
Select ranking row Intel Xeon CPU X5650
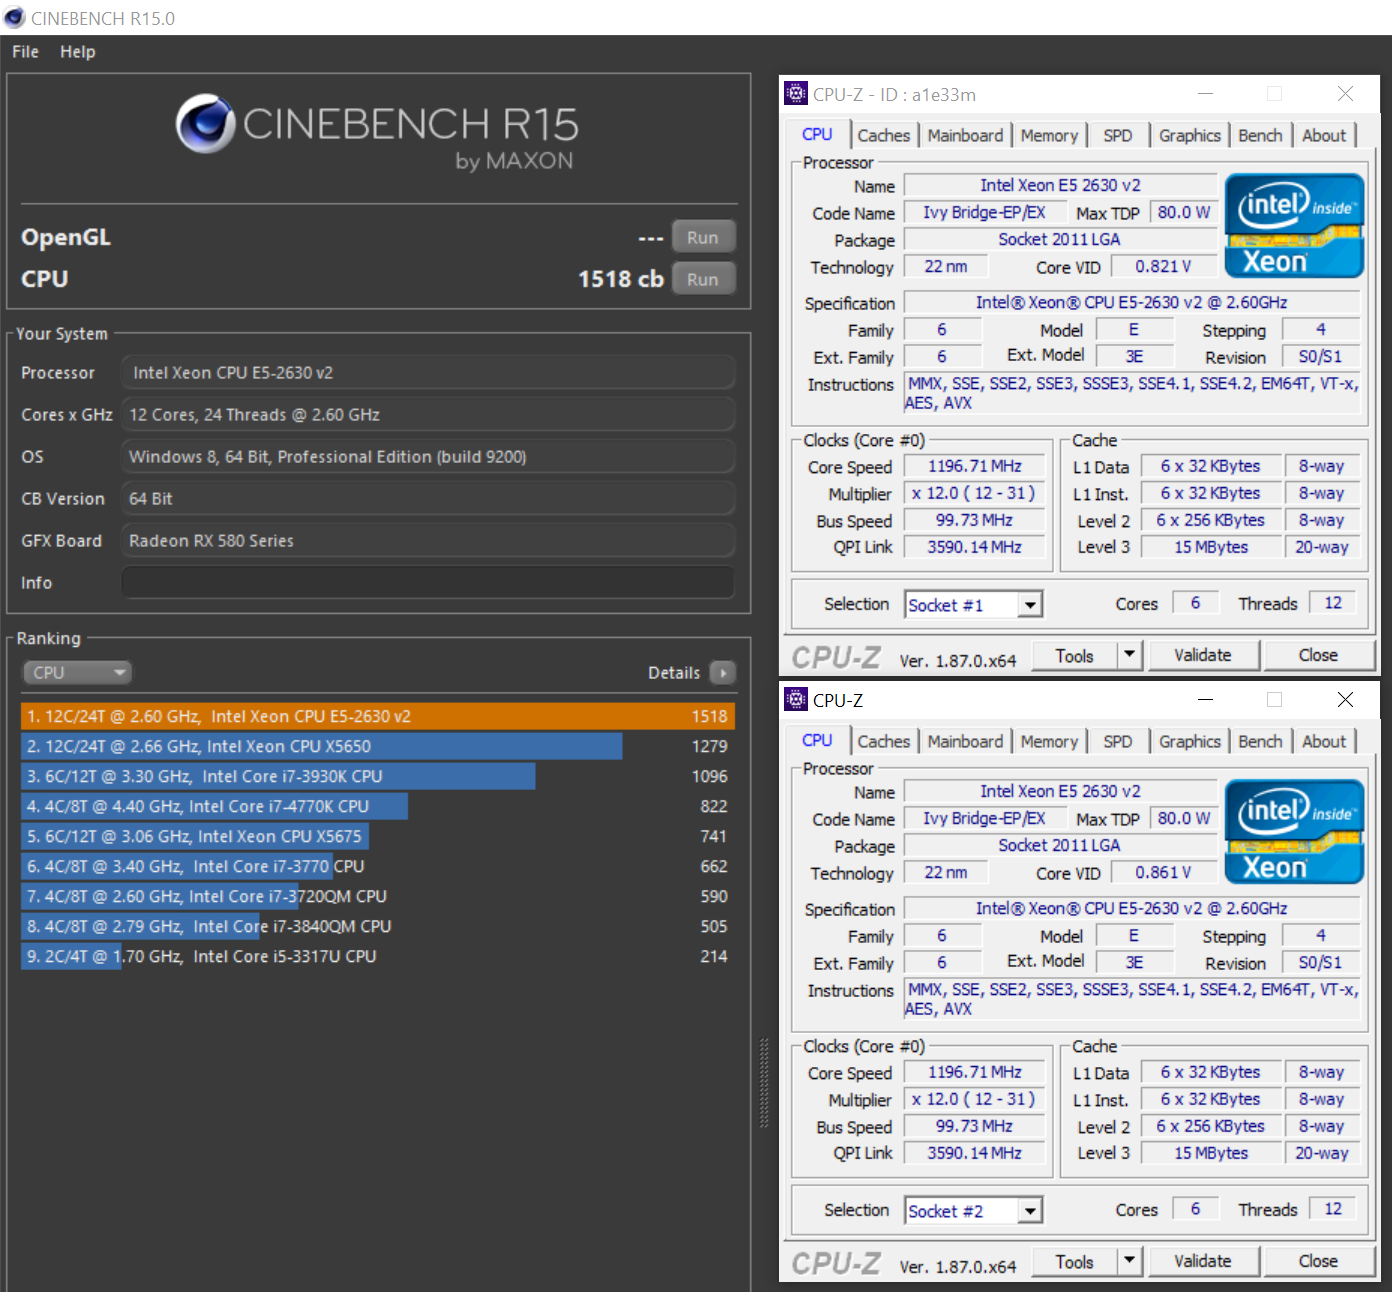[x=378, y=746]
